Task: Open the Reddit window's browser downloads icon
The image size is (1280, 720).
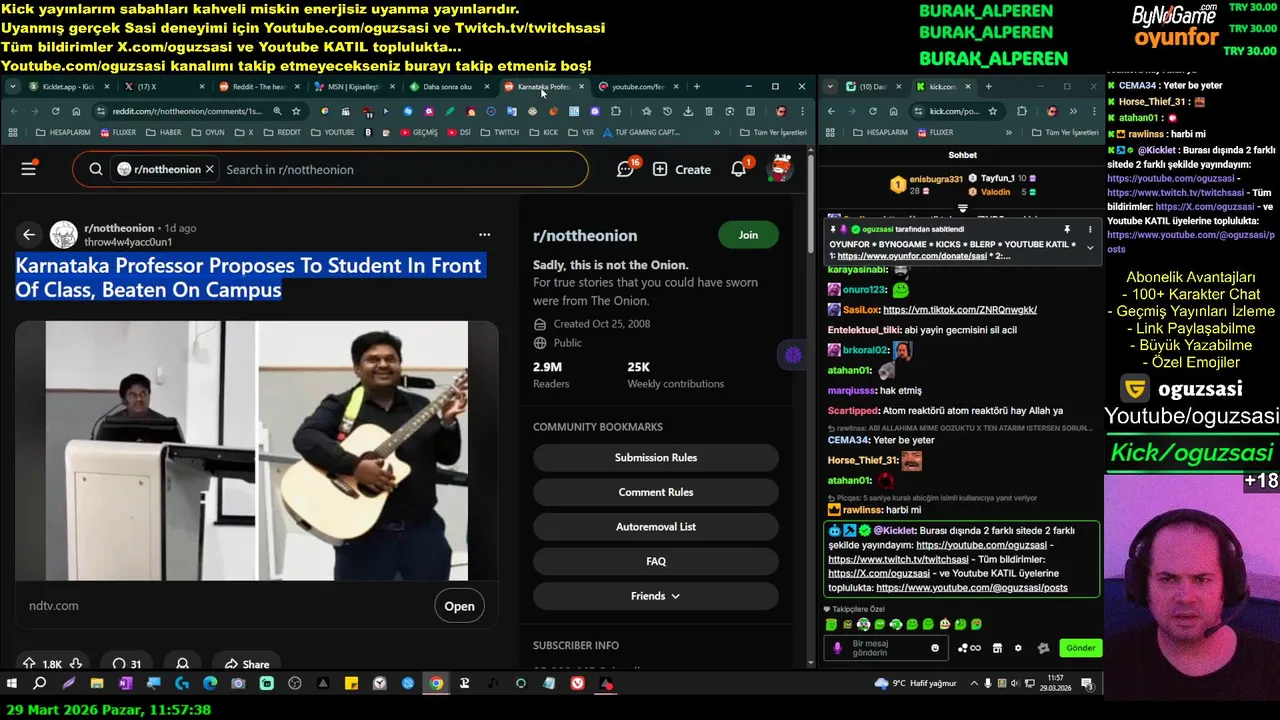Action: [x=688, y=111]
